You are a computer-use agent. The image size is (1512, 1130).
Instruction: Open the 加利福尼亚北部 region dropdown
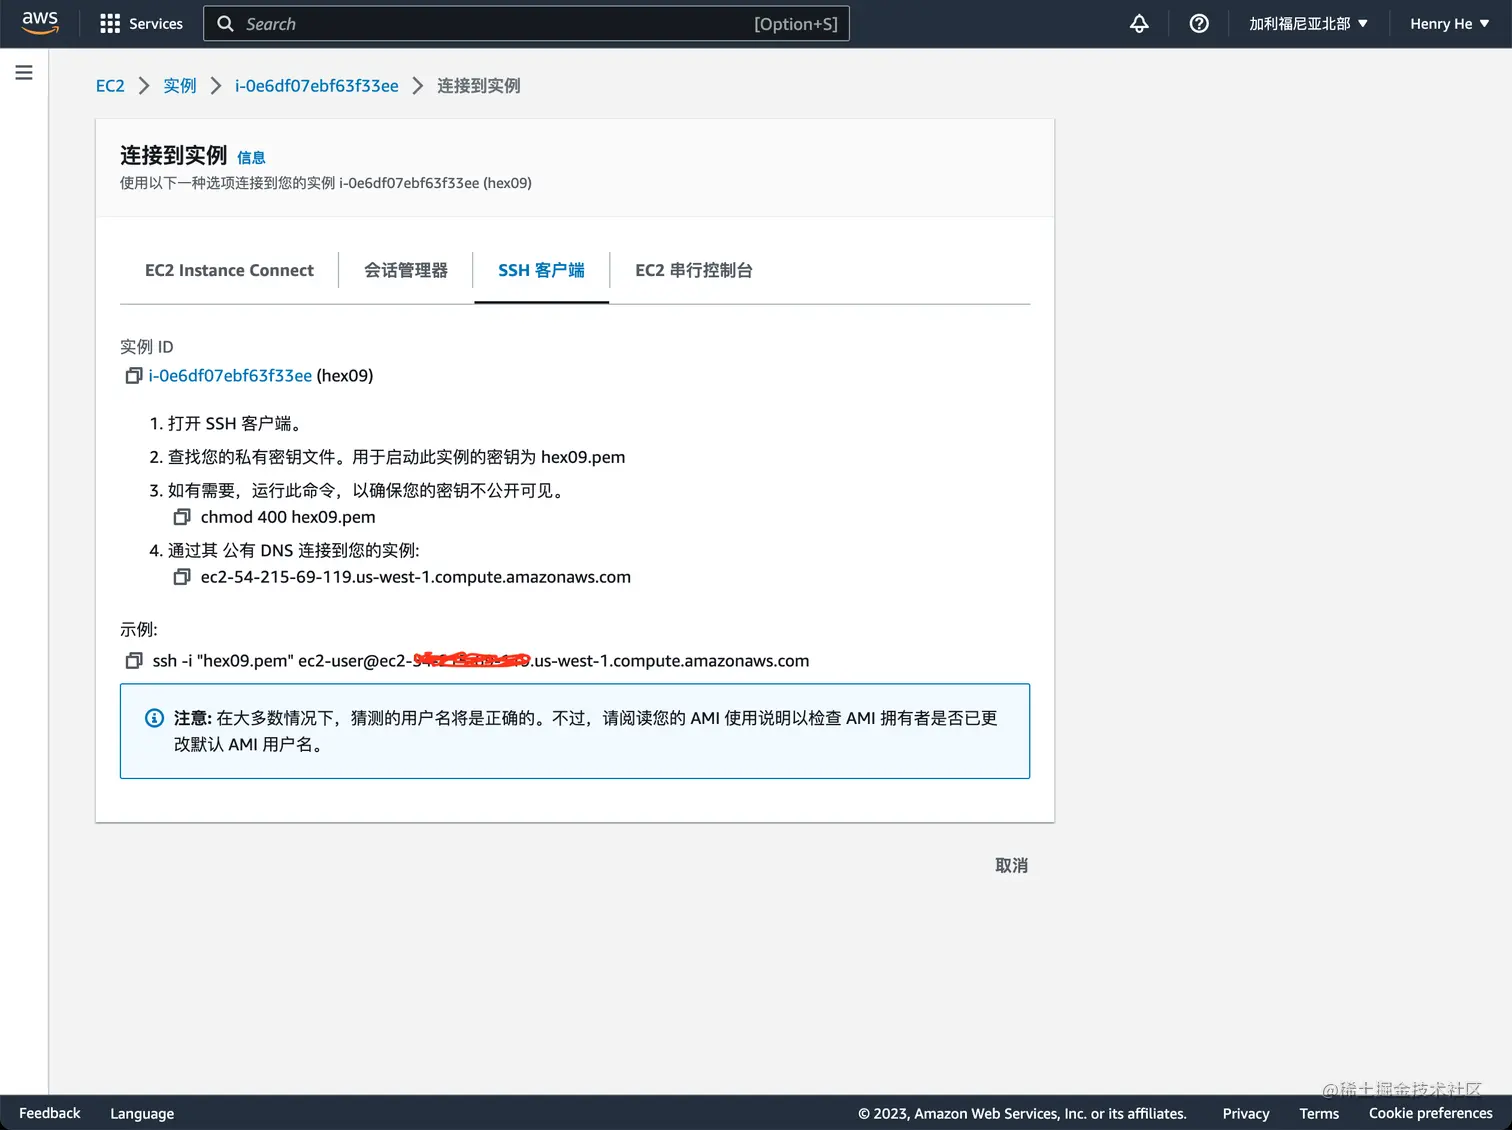[1308, 24]
